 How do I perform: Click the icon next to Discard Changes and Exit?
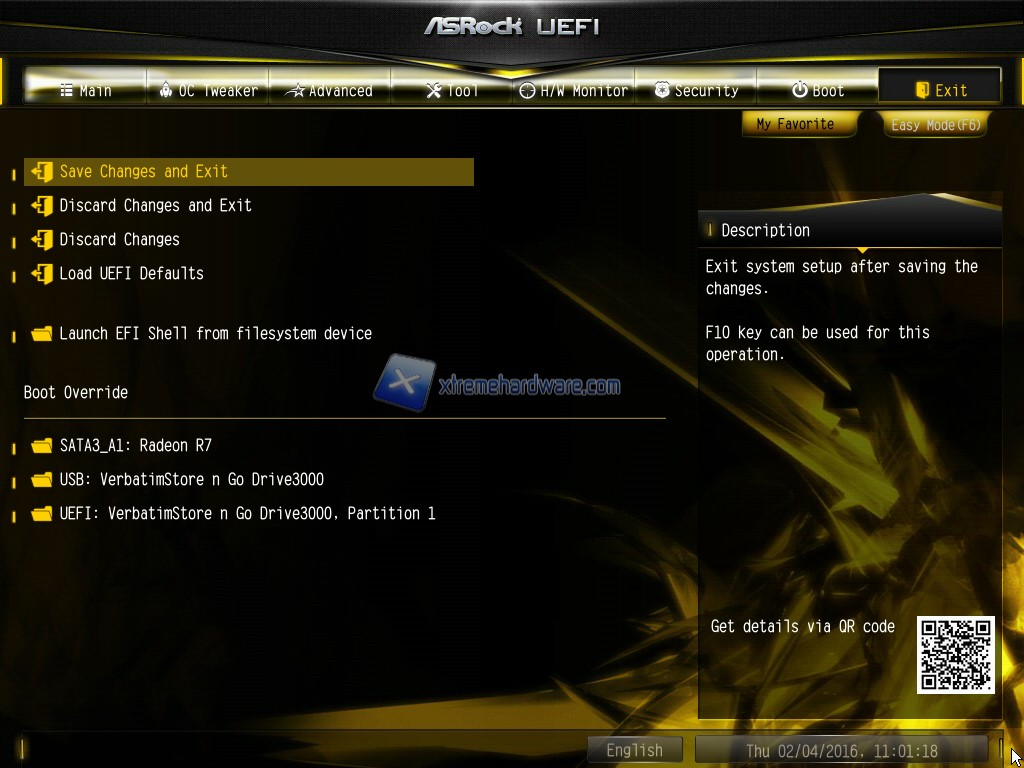(x=42, y=206)
